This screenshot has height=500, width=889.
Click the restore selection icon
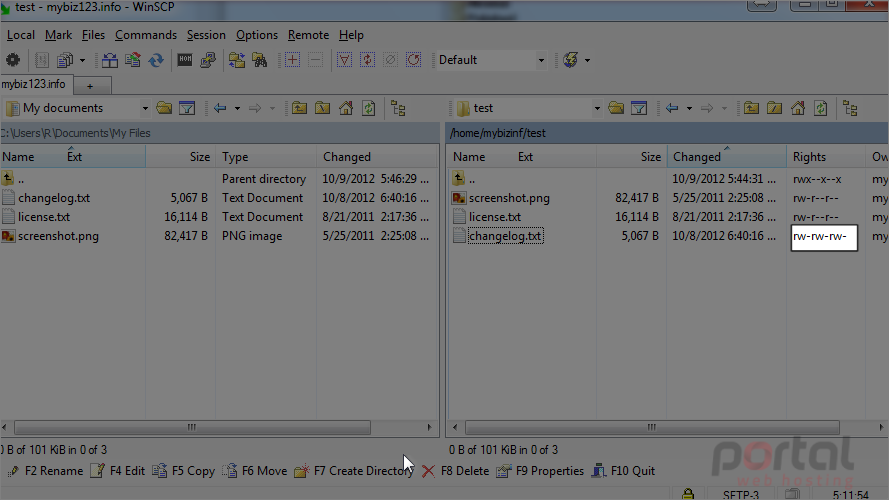click(414, 60)
